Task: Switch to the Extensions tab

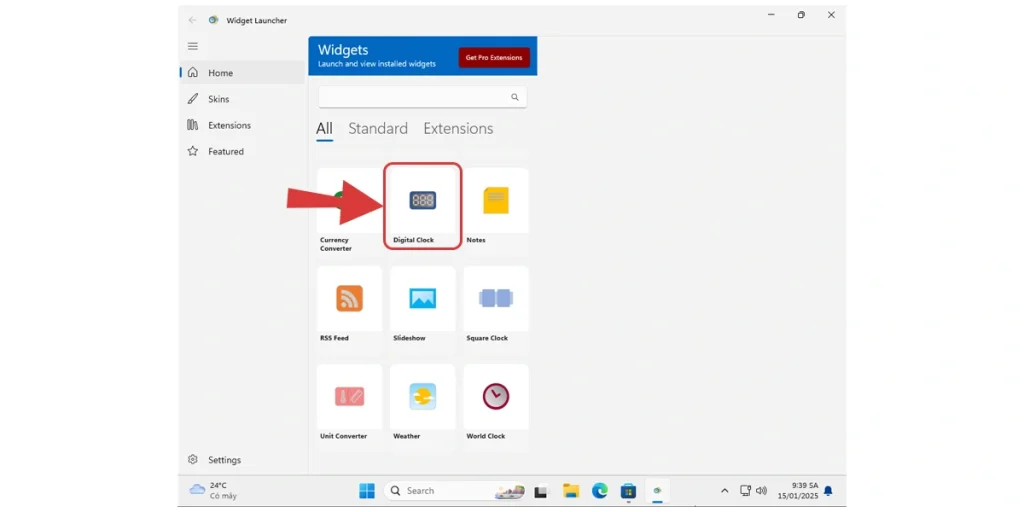Action: (458, 129)
